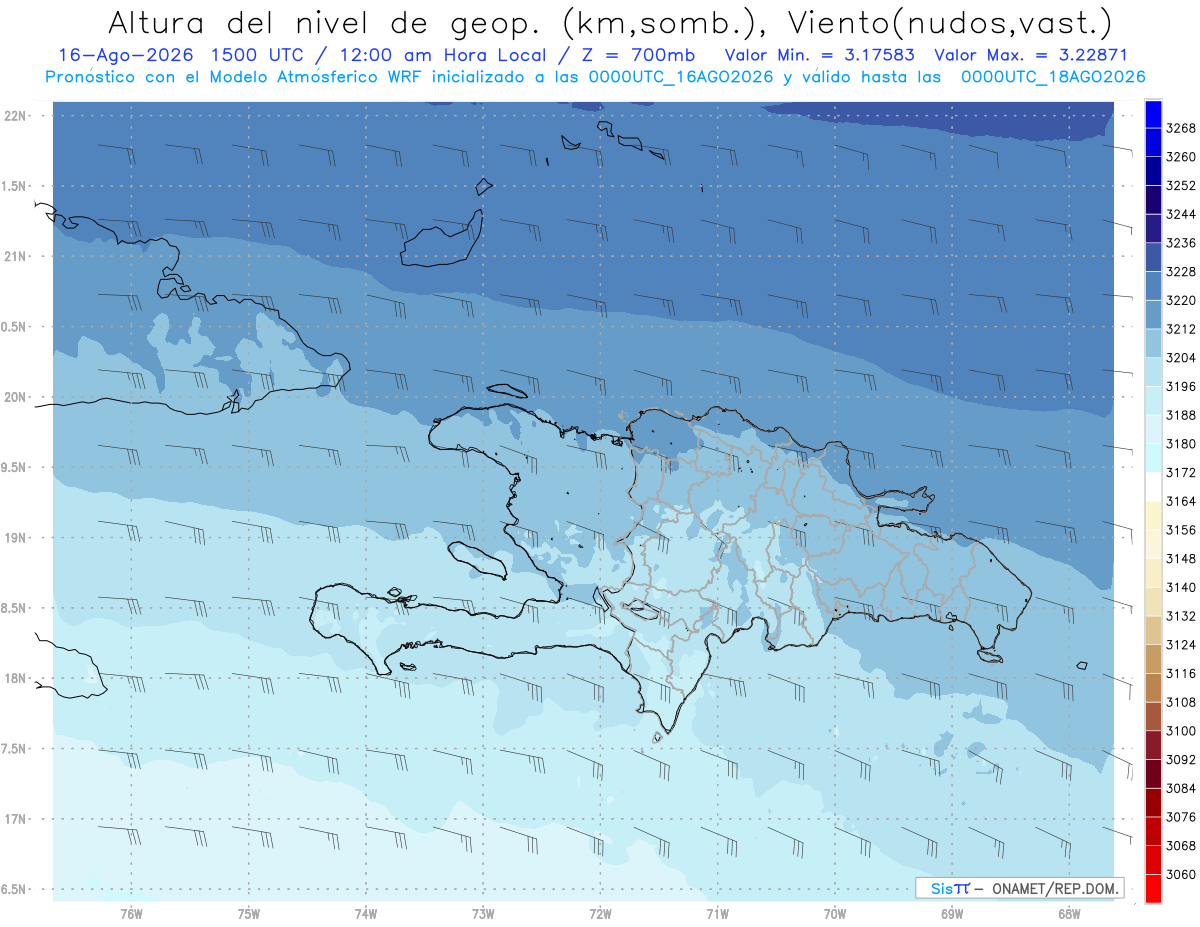Click the 3172 legend value
Screen dimensions: 1200x927
click(1181, 472)
